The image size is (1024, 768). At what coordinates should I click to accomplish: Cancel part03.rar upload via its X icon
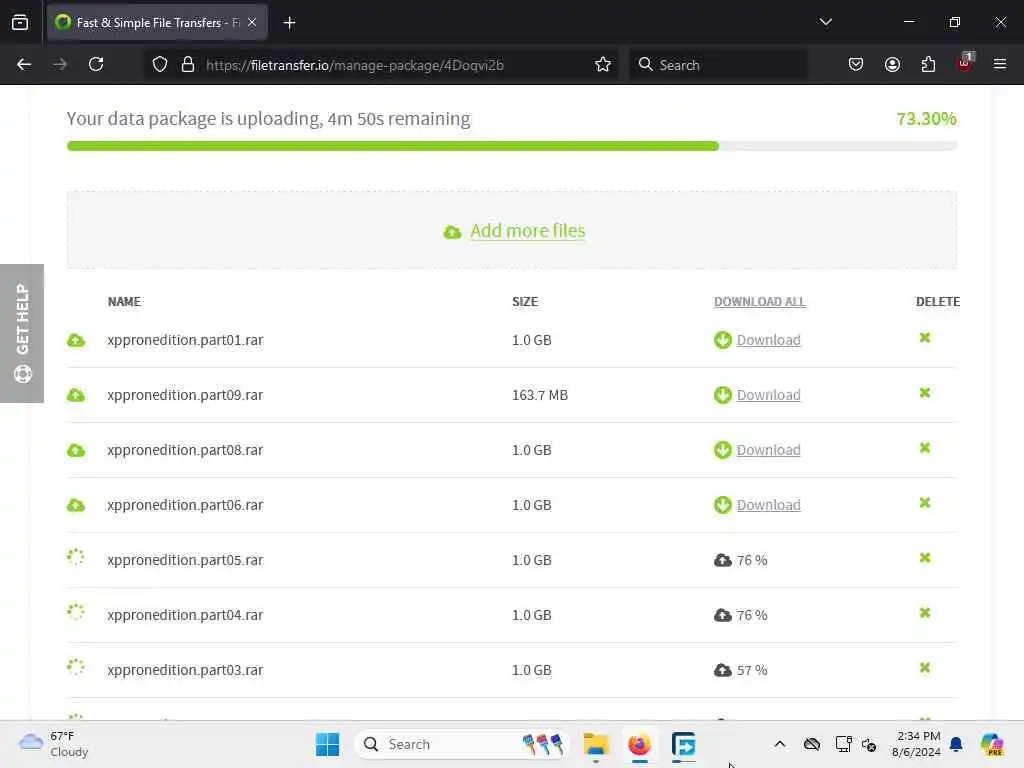[925, 667]
